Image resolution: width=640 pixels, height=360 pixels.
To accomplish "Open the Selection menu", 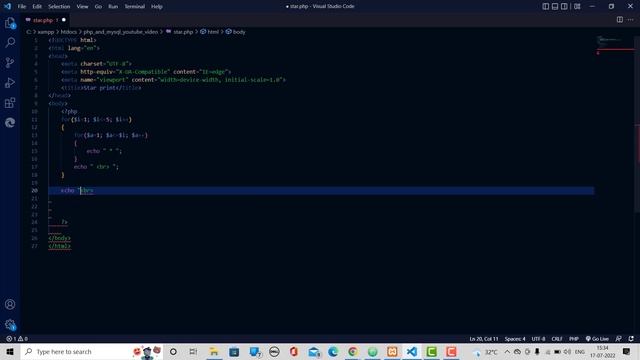I will [x=59, y=7].
